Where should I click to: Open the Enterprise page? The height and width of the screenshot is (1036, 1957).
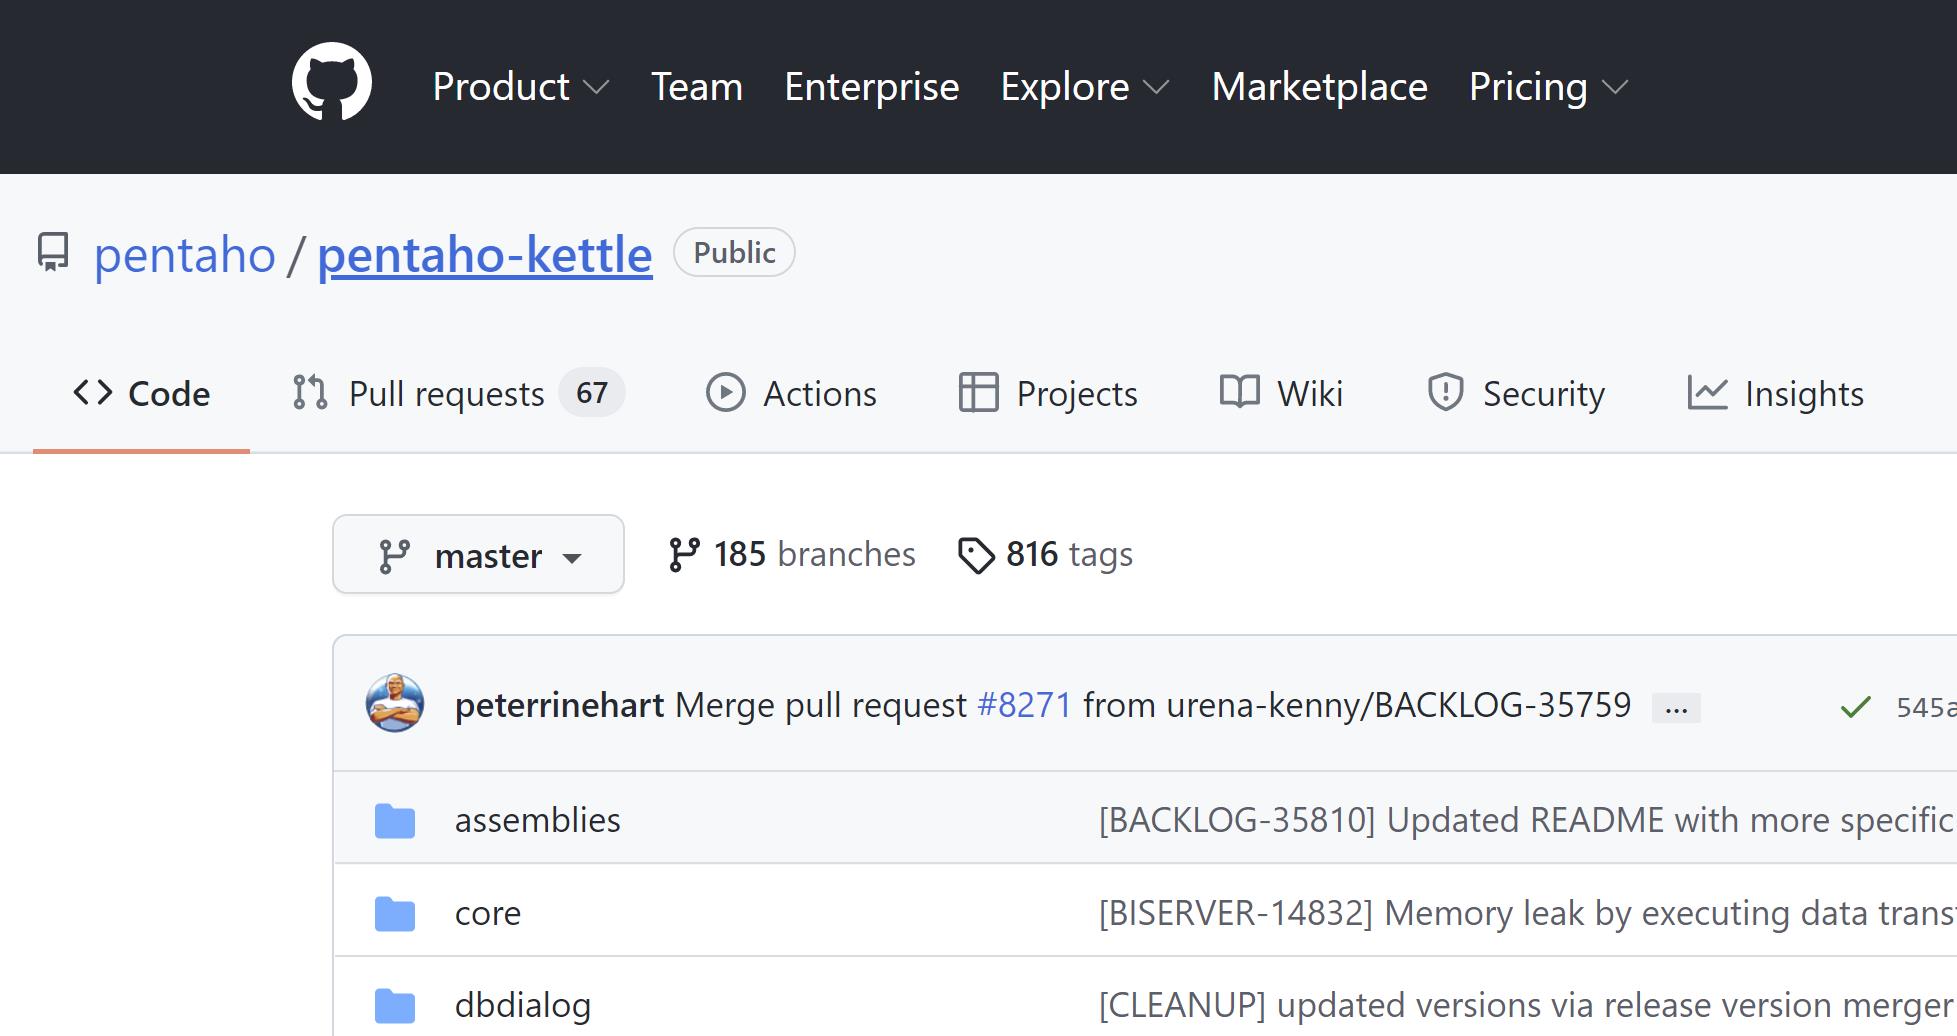[x=872, y=87]
